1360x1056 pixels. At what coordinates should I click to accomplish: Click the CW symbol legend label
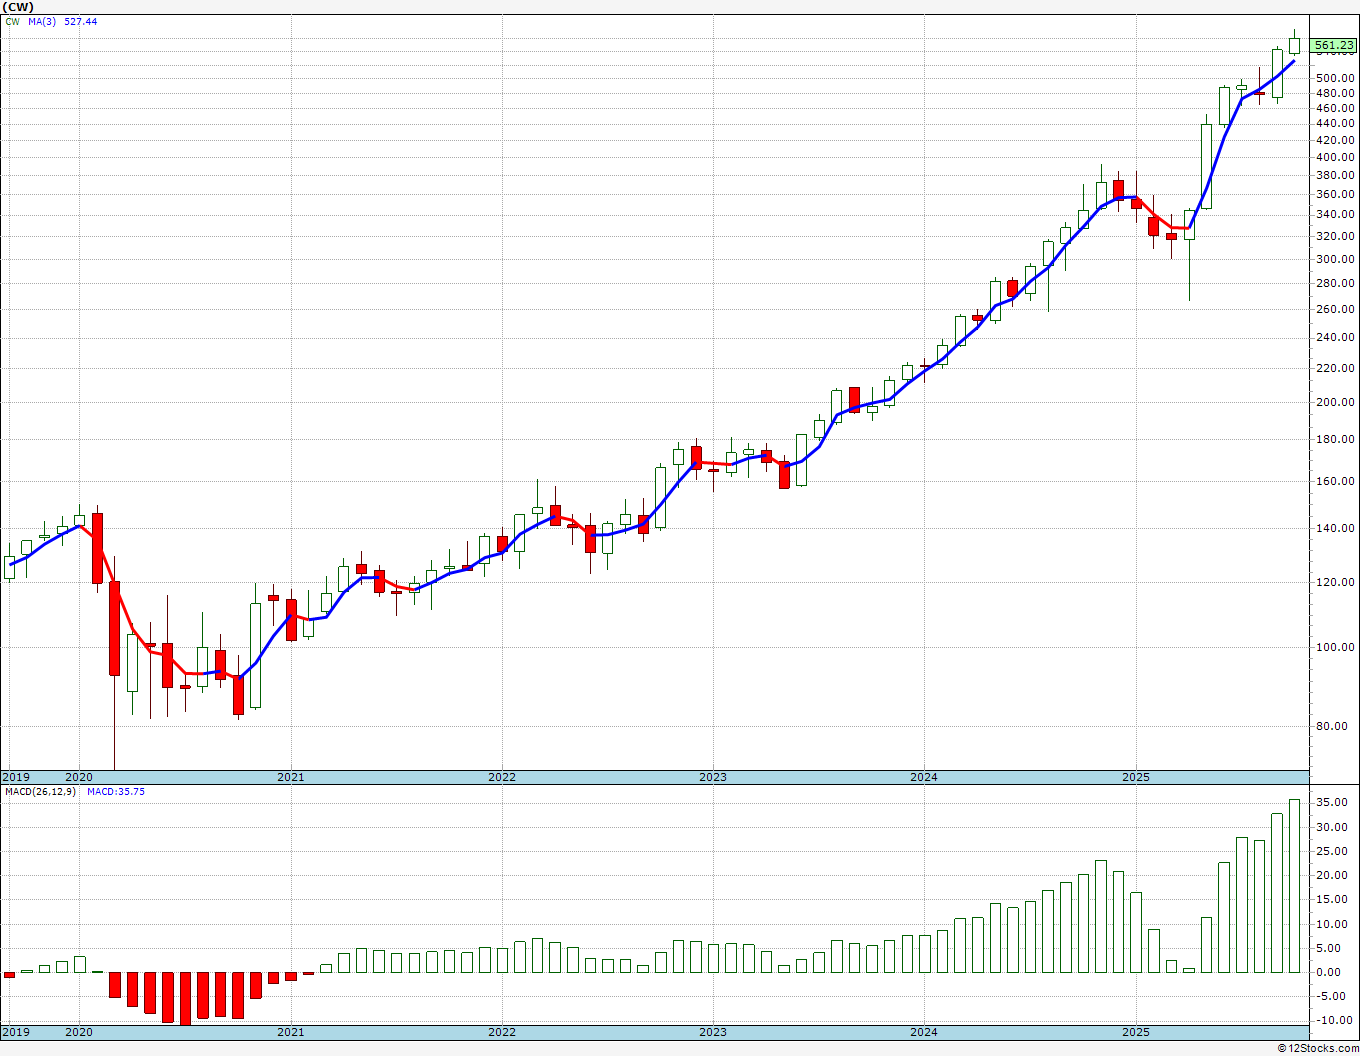13,21
